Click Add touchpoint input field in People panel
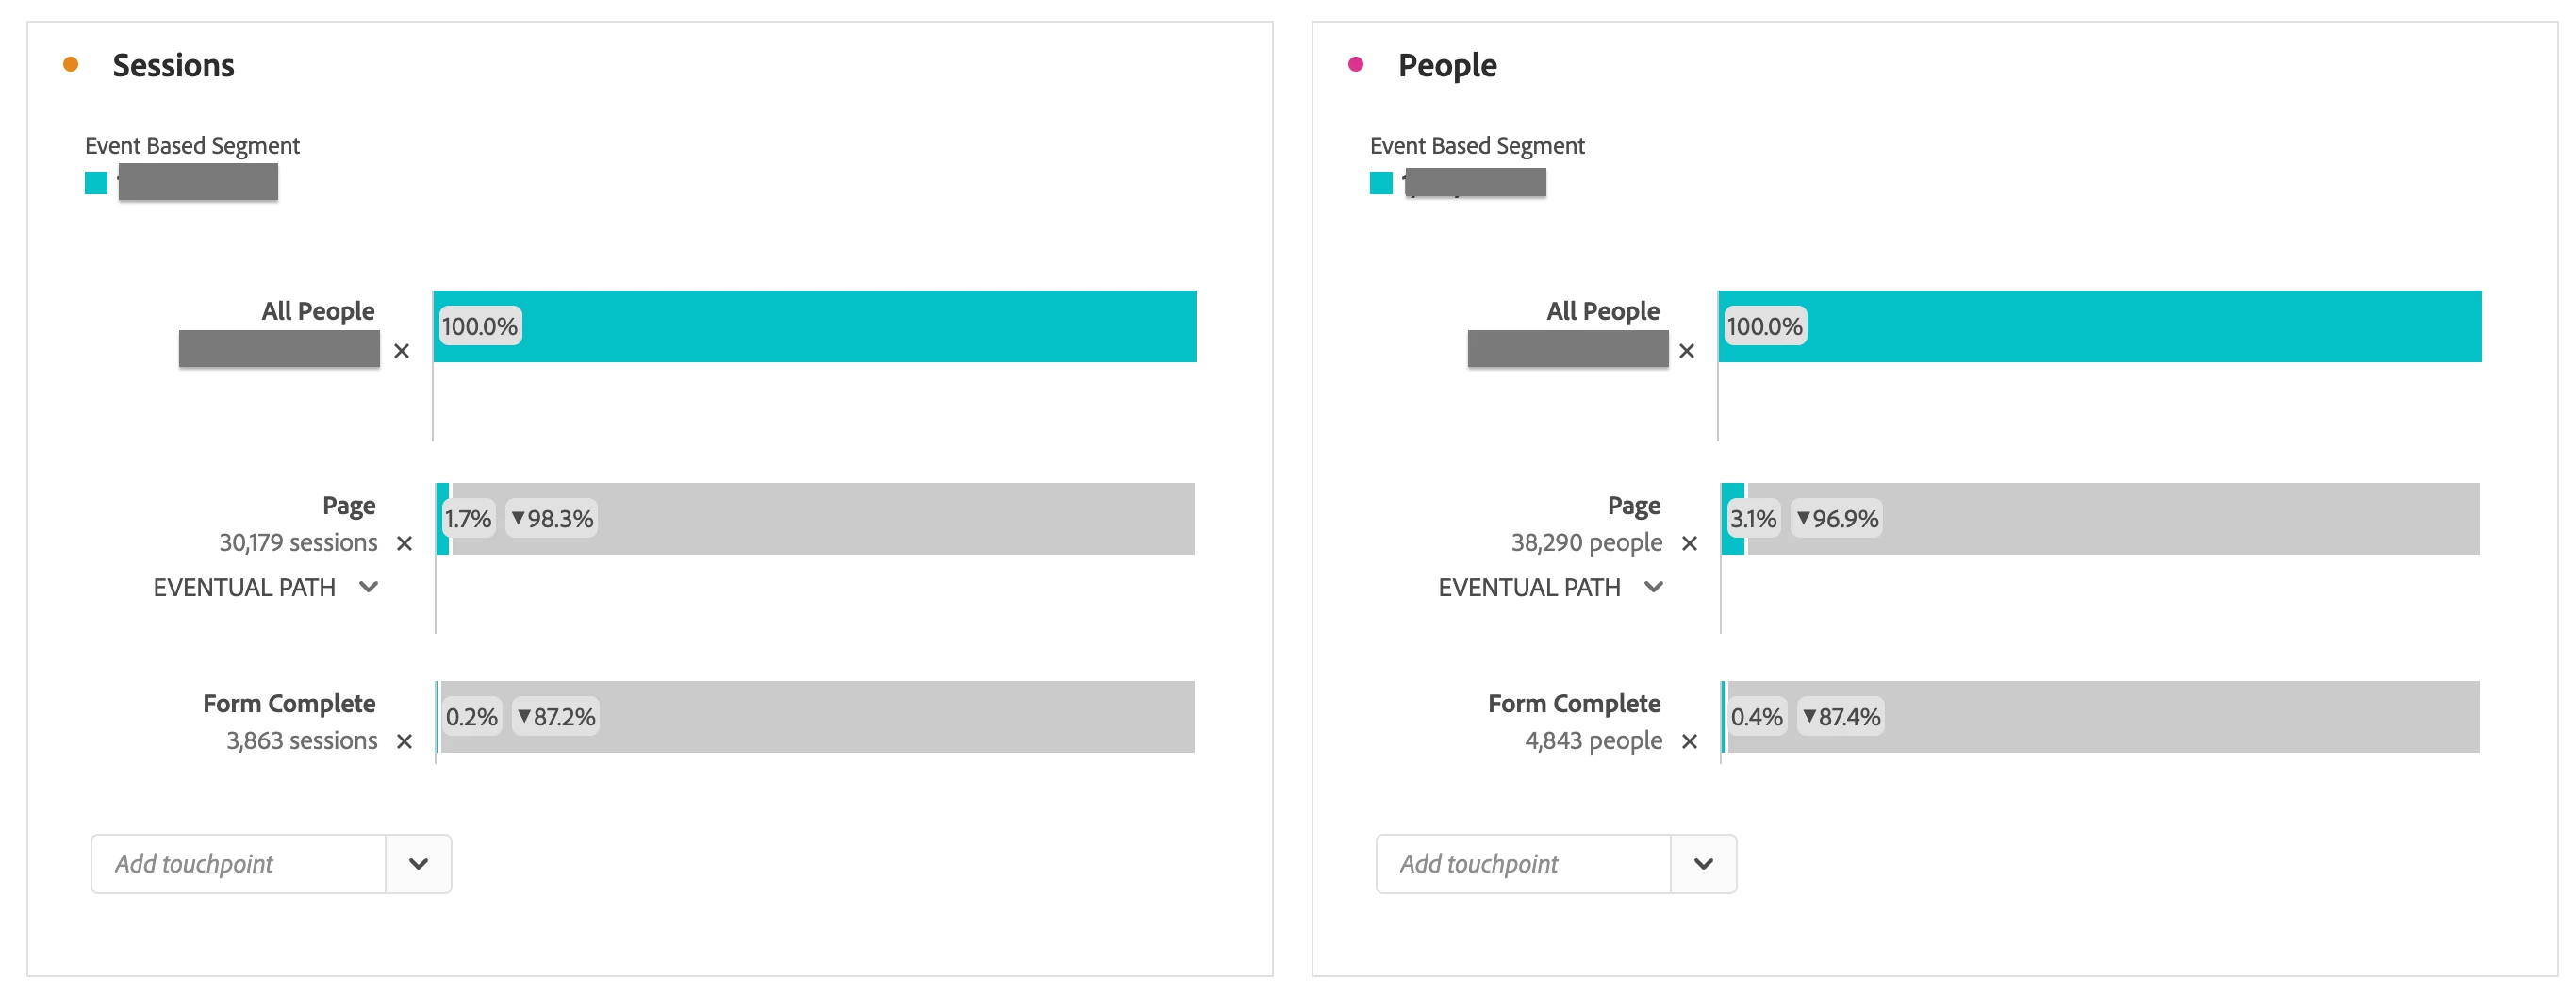Screen dimensions: 2576x998 coord(1523,864)
